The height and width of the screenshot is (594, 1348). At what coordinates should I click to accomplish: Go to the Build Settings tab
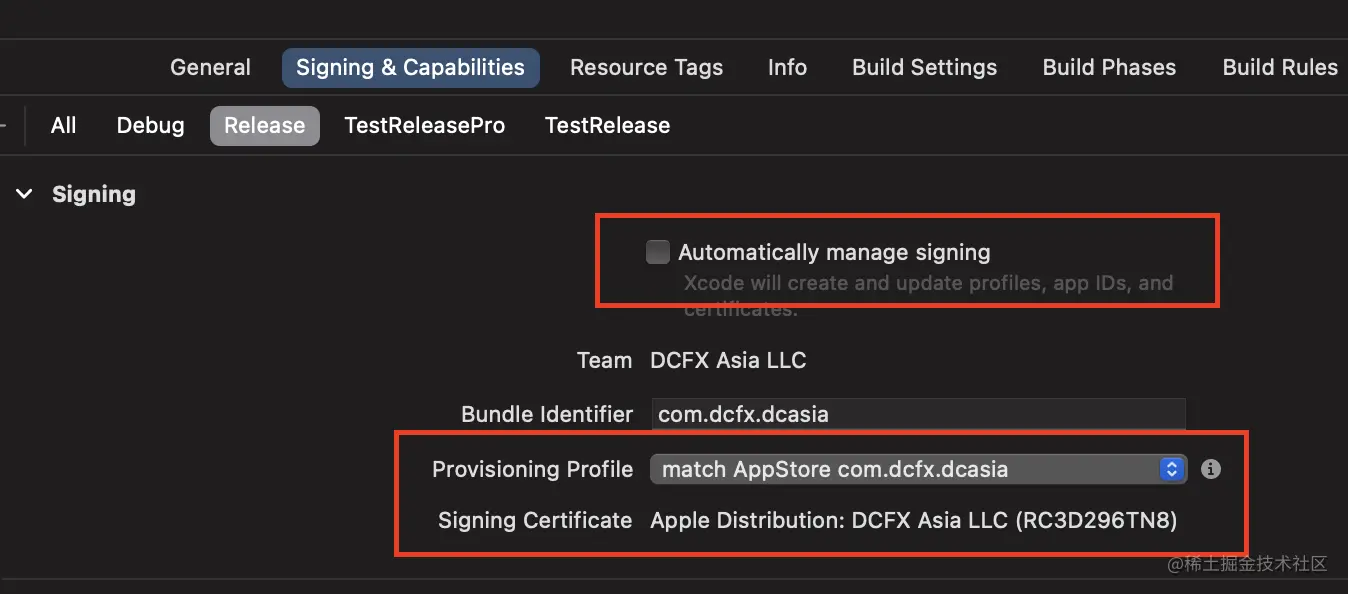924,67
